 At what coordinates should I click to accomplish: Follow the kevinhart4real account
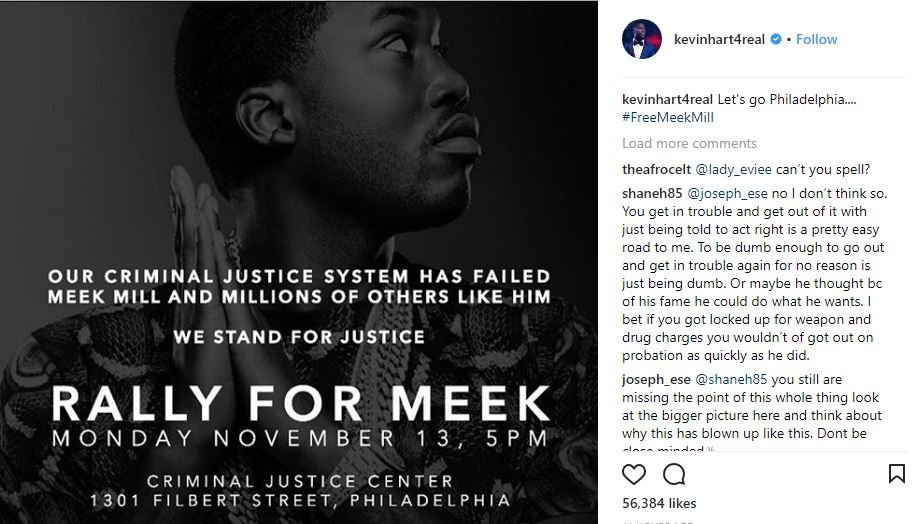coord(817,39)
